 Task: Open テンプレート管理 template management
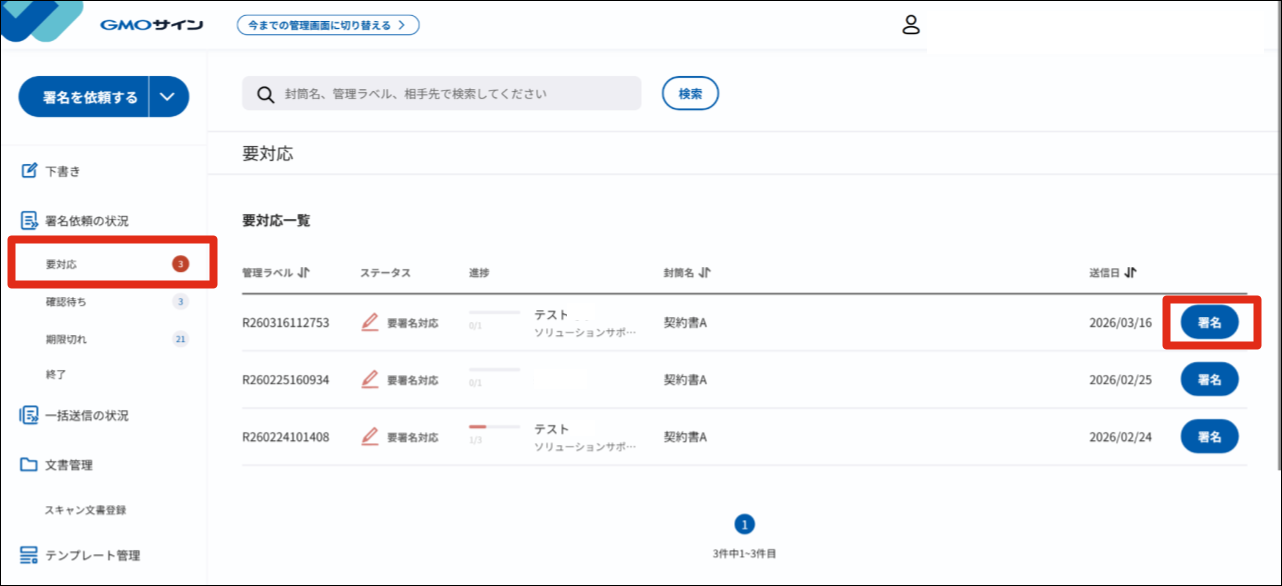click(x=92, y=555)
